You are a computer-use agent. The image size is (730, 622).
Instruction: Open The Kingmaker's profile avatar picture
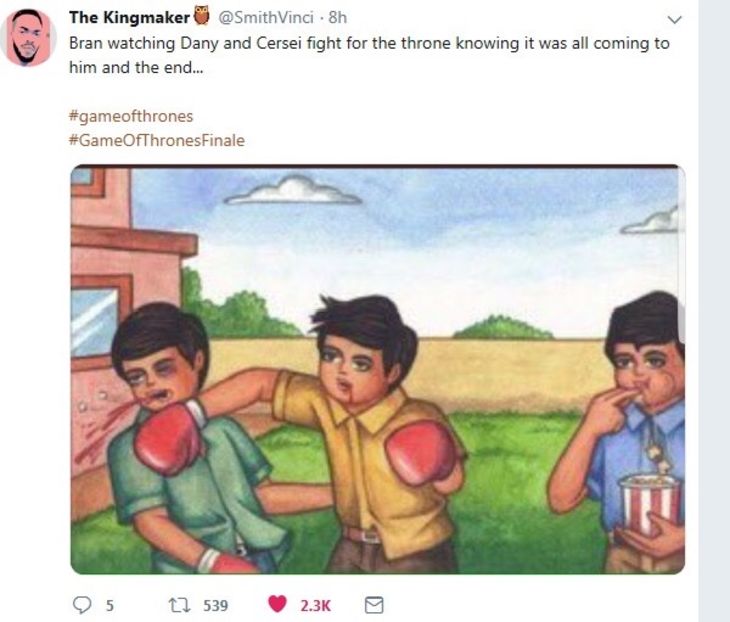pyautogui.click(x=28, y=38)
